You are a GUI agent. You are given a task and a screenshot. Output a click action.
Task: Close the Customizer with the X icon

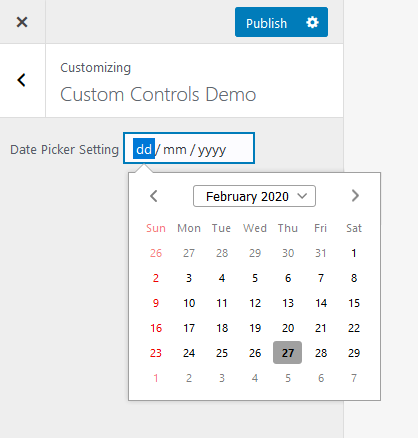coord(22,22)
